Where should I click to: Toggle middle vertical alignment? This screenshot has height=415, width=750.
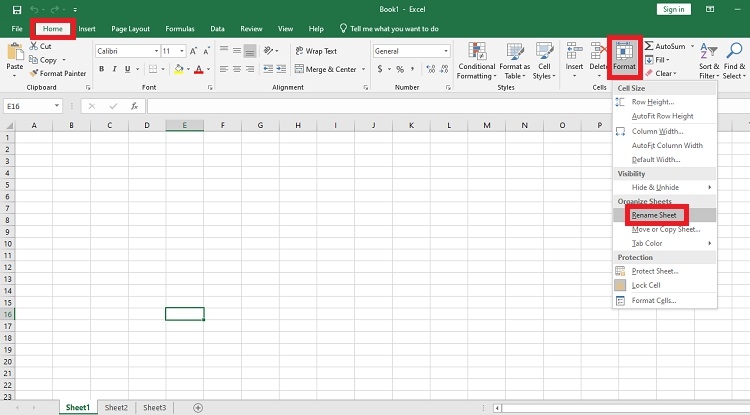[x=237, y=50]
